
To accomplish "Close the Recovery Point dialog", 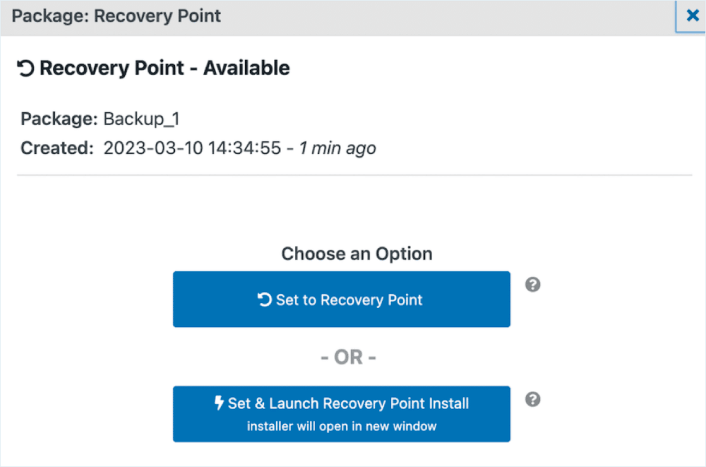I will click(x=691, y=16).
